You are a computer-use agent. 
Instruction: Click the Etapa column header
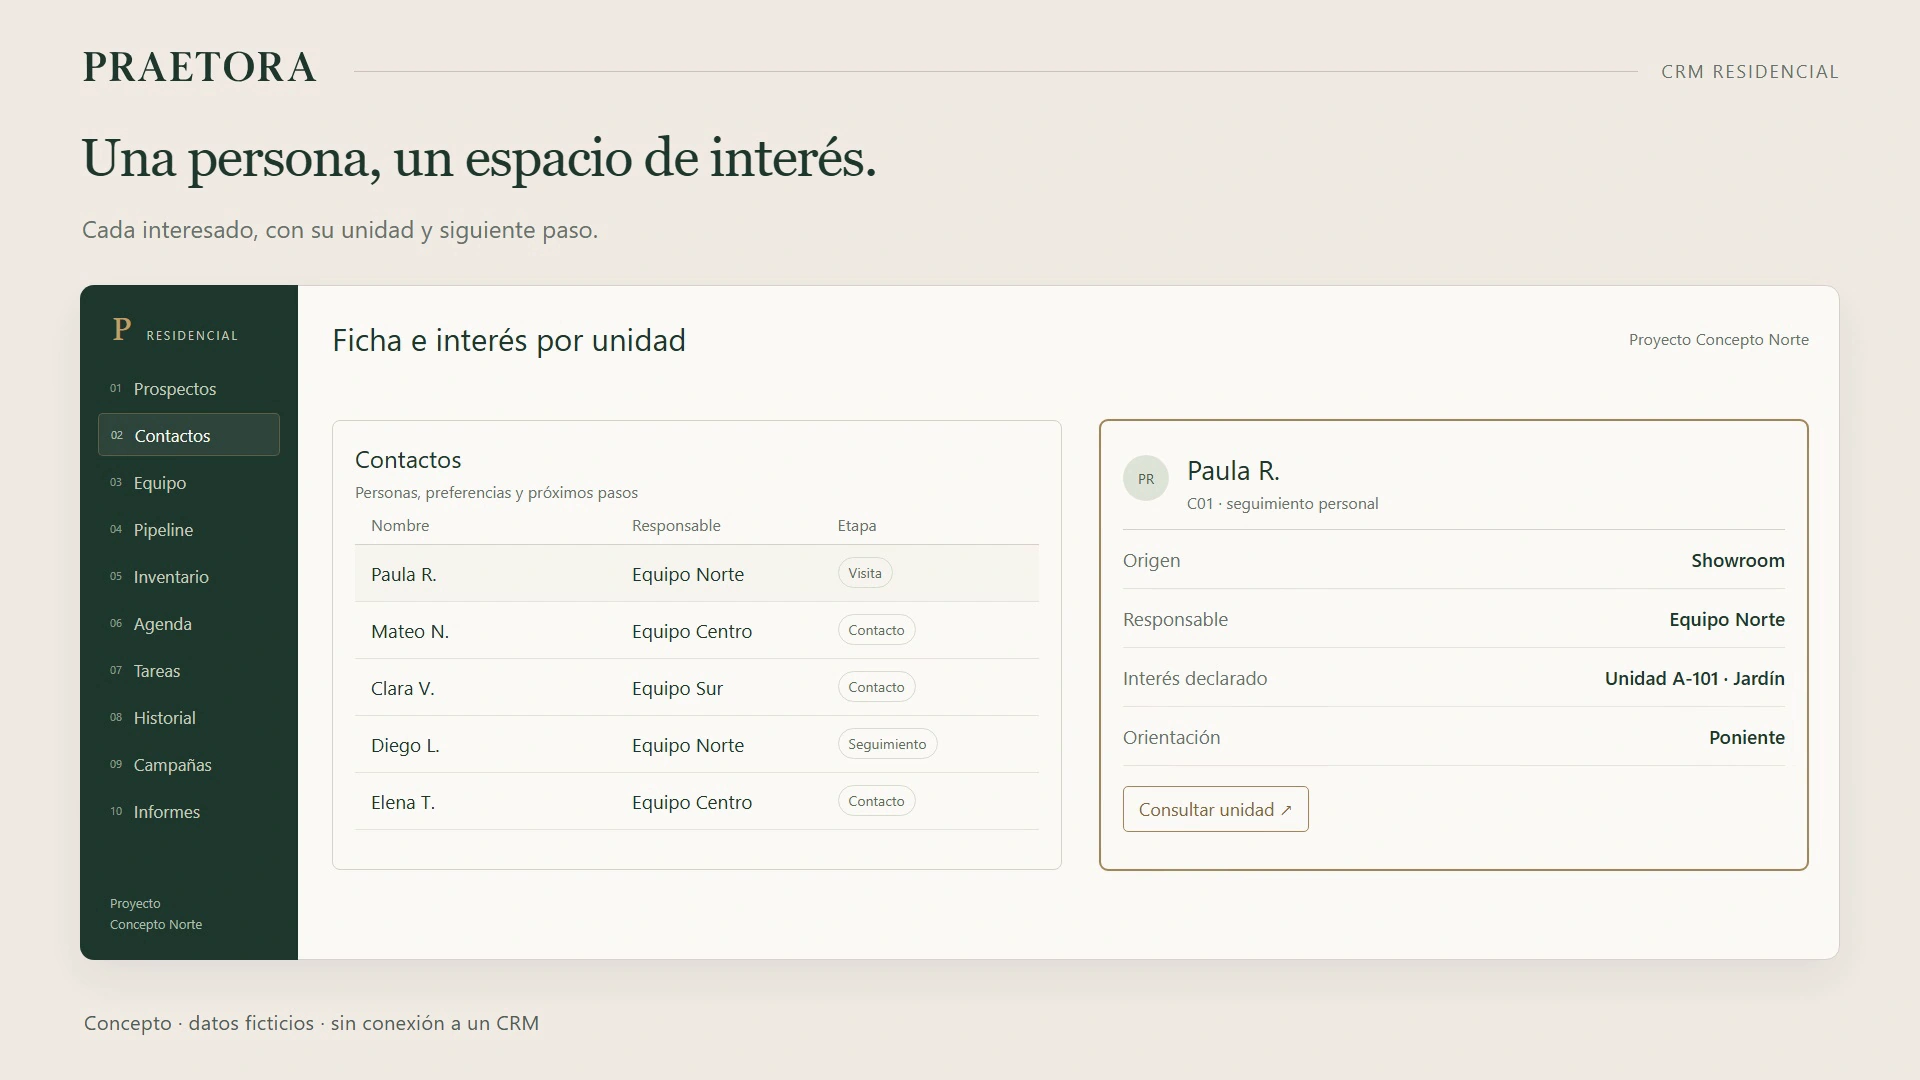[x=857, y=525]
